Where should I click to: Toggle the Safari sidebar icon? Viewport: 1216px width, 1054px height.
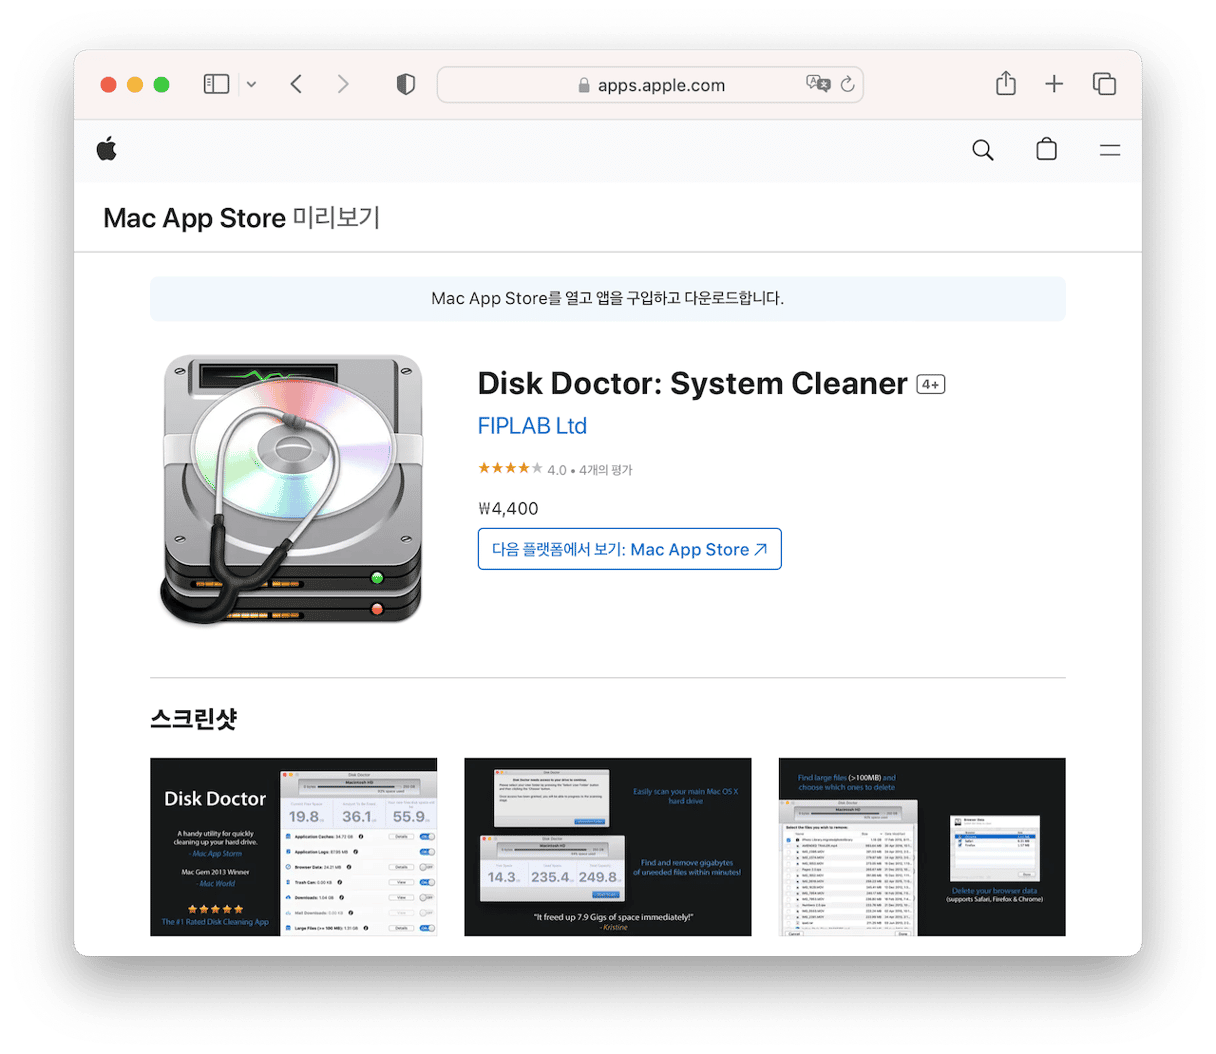tap(216, 85)
